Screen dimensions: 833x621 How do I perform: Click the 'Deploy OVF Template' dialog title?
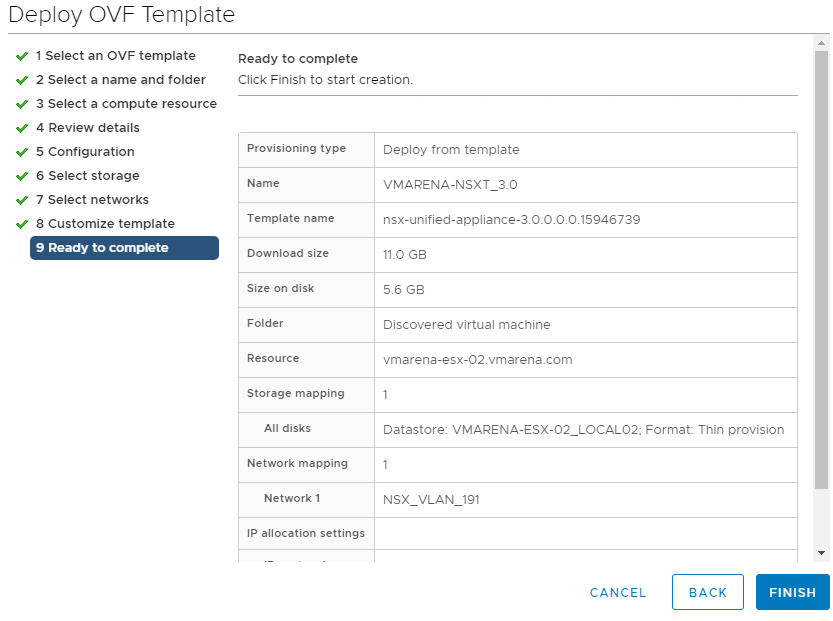(121, 15)
